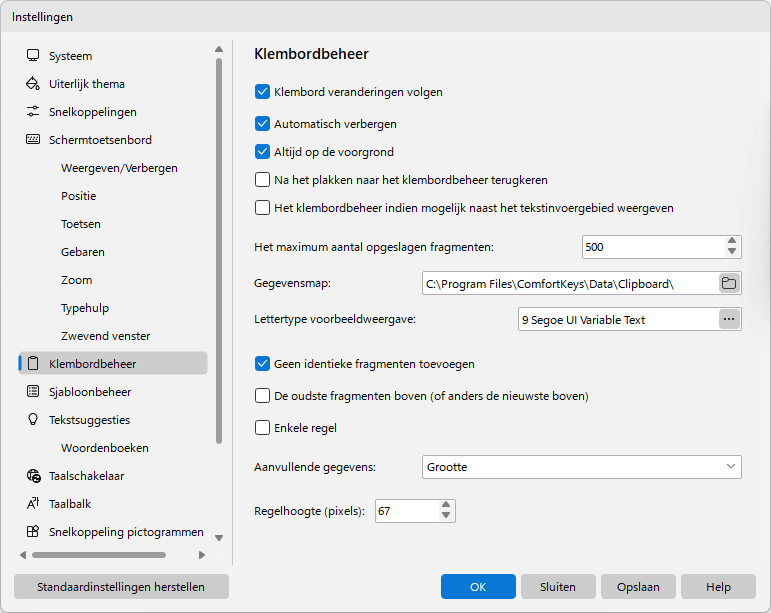Click sidebar horizontal scroll right arrow

202,555
